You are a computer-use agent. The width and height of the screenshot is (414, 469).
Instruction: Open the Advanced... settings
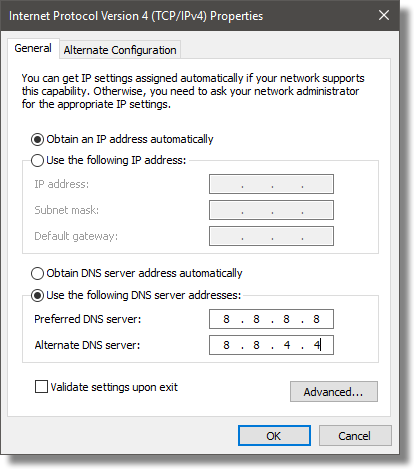[x=334, y=392]
